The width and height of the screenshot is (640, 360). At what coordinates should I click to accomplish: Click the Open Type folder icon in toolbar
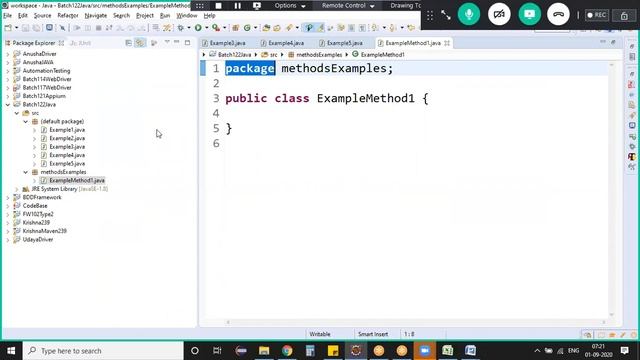[266, 28]
